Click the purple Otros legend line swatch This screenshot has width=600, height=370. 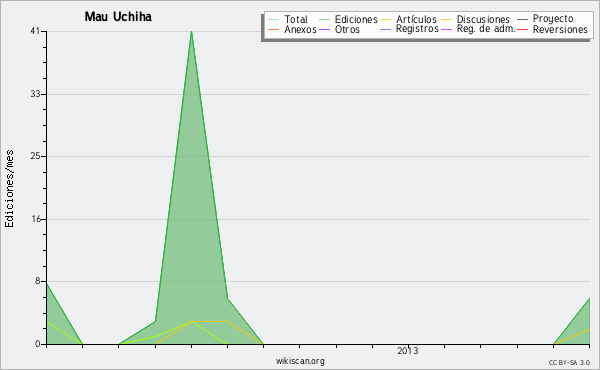pos(324,29)
